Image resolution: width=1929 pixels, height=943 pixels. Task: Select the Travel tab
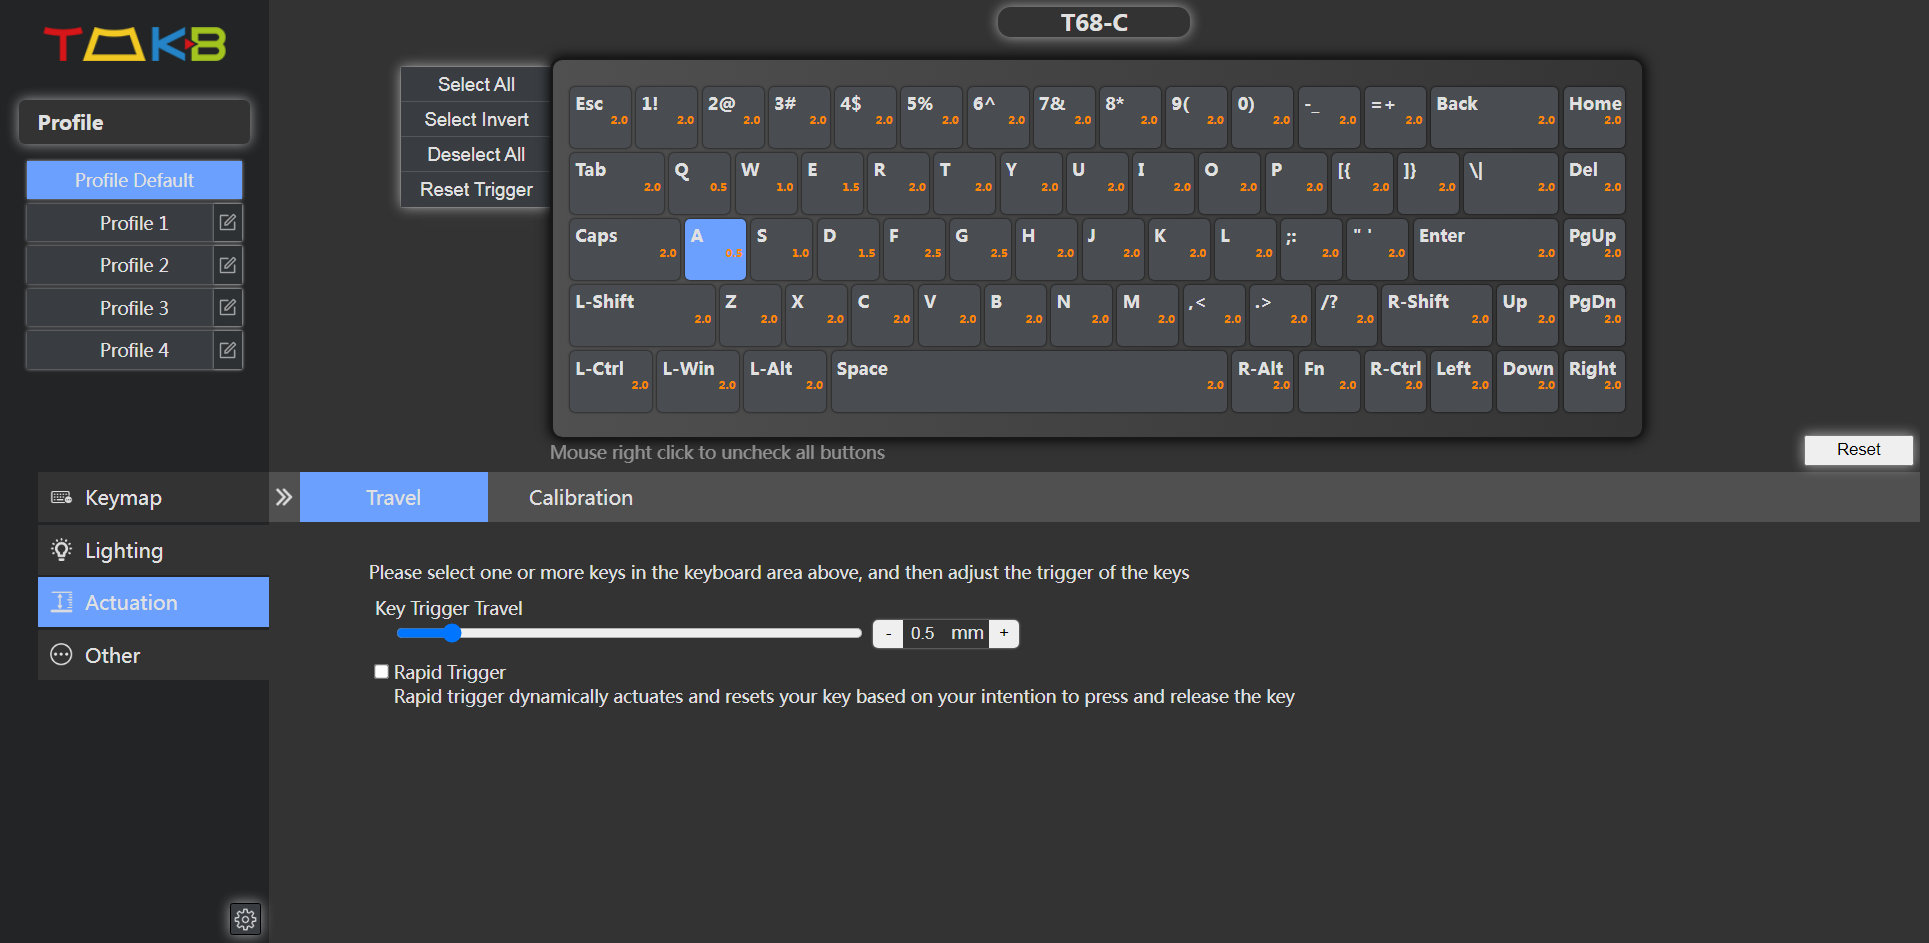[393, 498]
